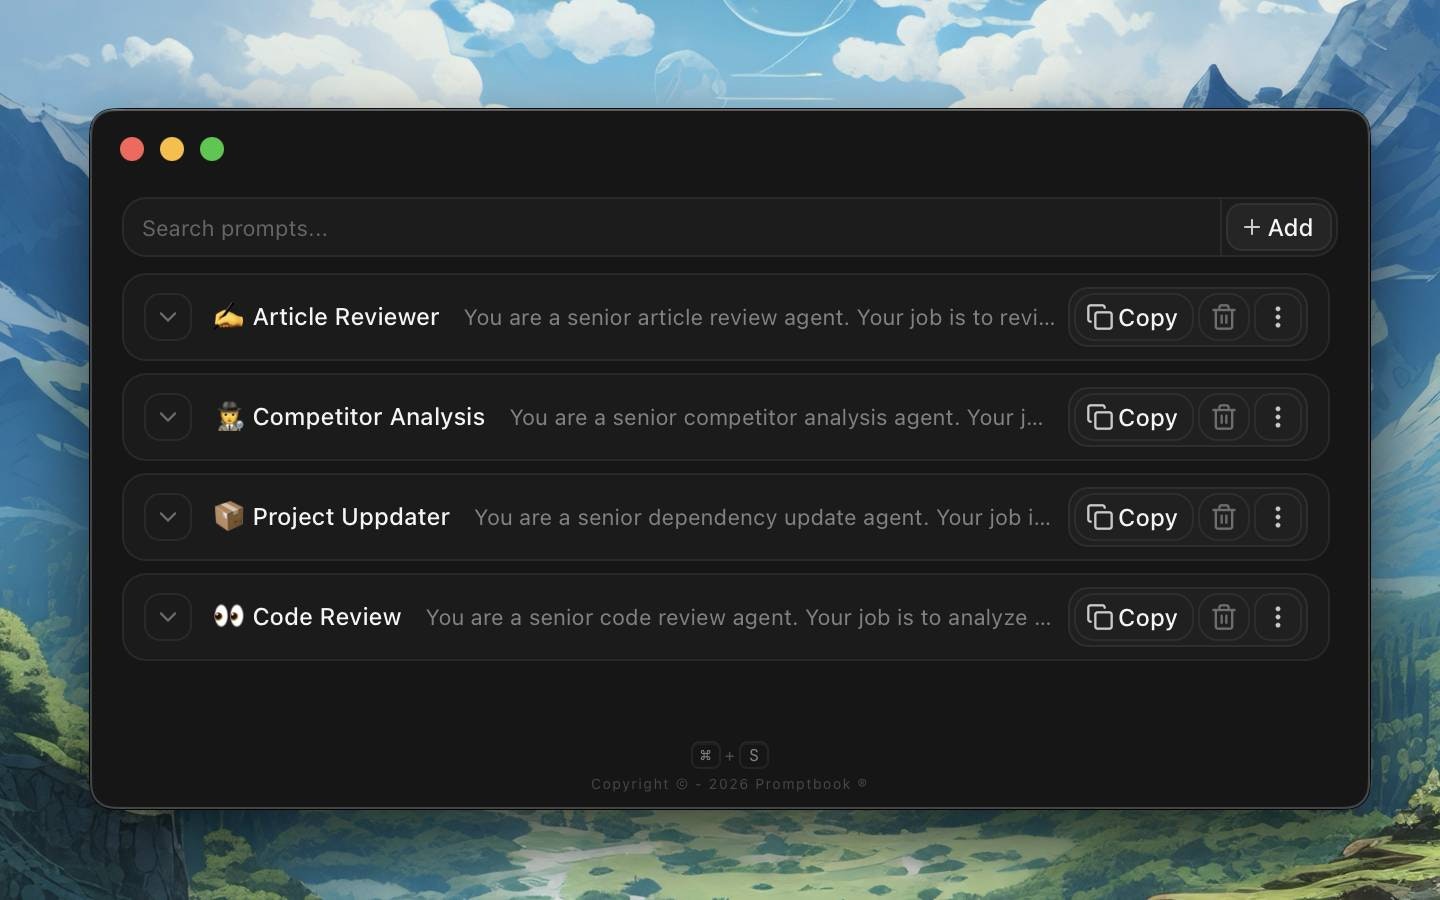Click the package emoji on Project Uppdater
The width and height of the screenshot is (1440, 900).
(228, 516)
